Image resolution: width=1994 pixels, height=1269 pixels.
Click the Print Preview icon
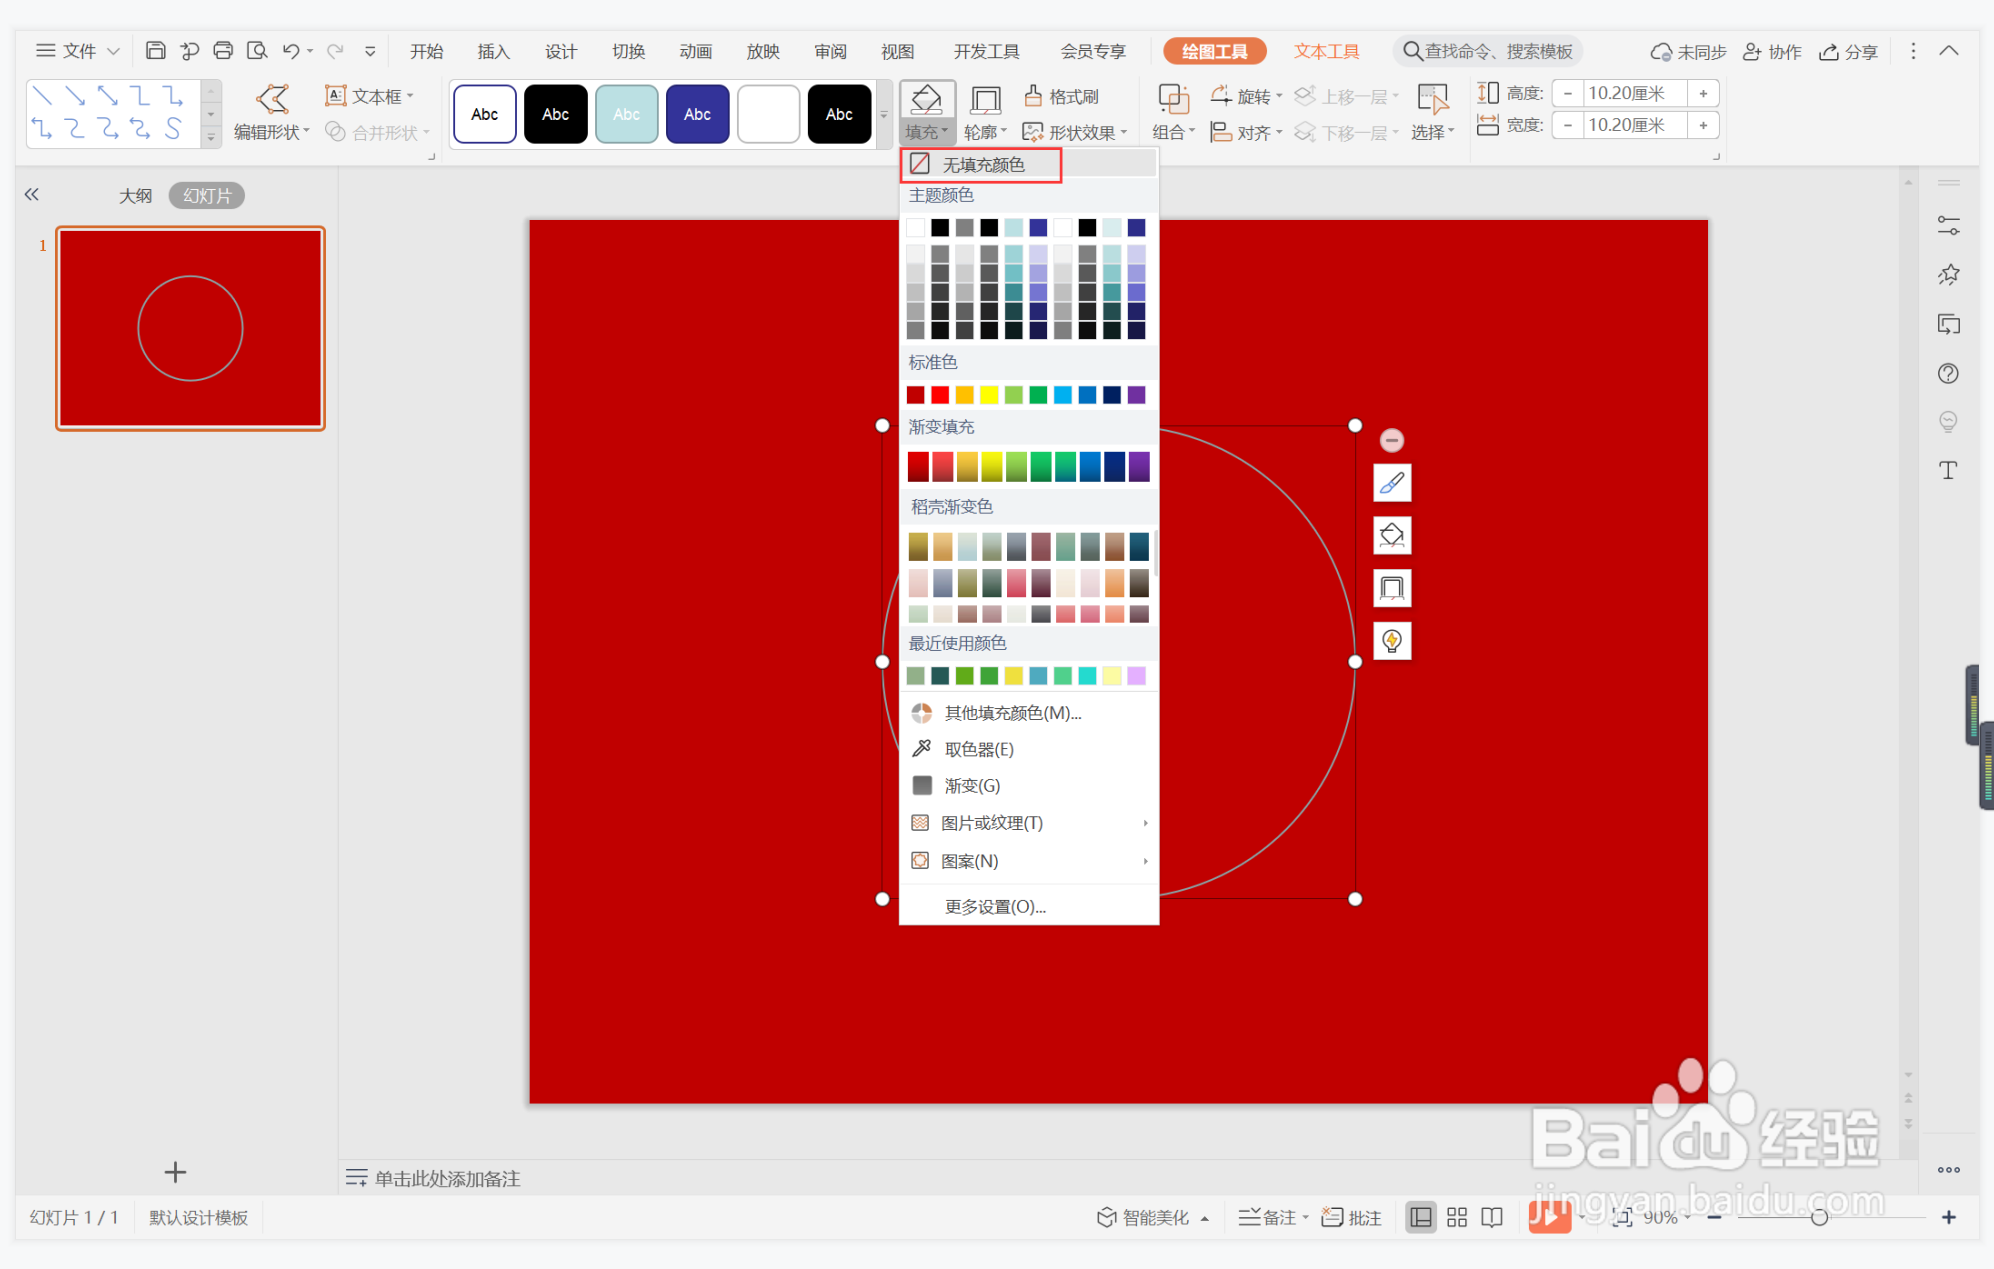(257, 51)
